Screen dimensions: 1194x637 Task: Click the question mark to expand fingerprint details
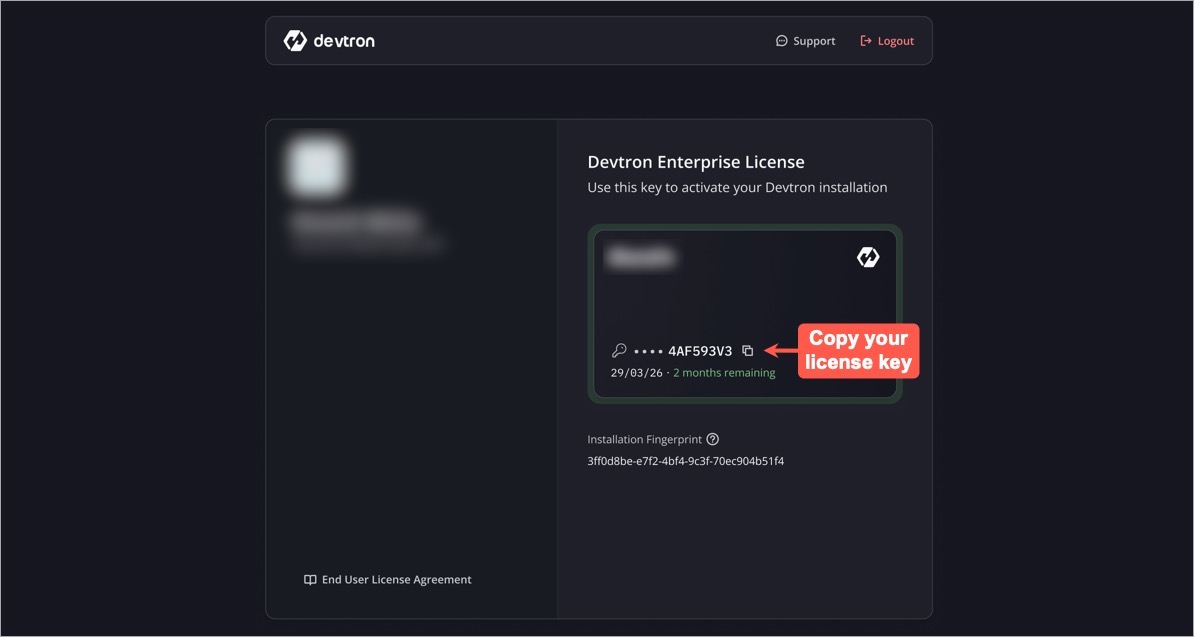pos(712,438)
